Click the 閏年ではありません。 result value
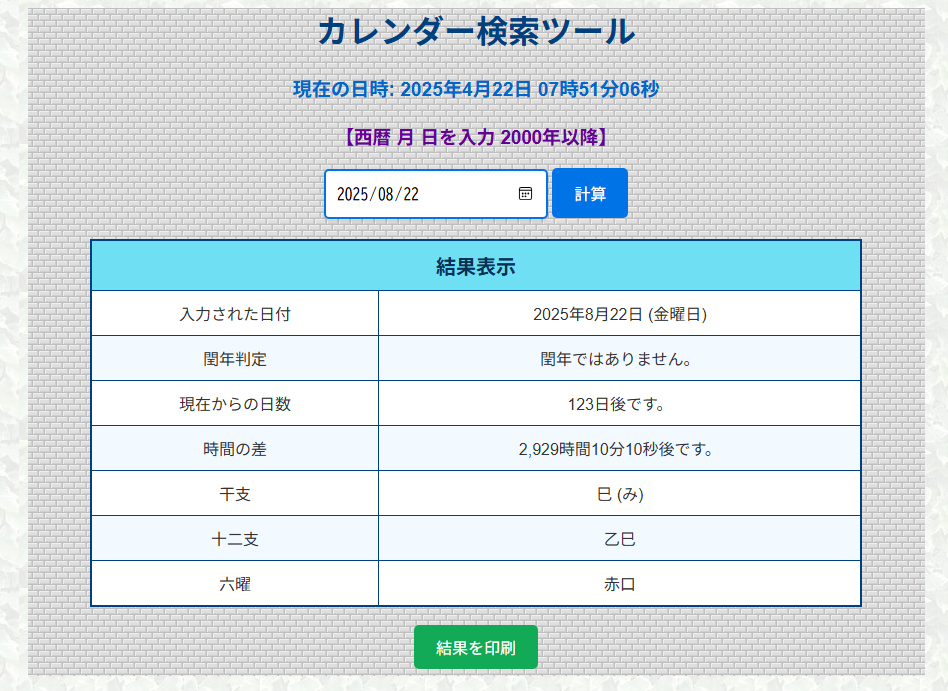 619,359
